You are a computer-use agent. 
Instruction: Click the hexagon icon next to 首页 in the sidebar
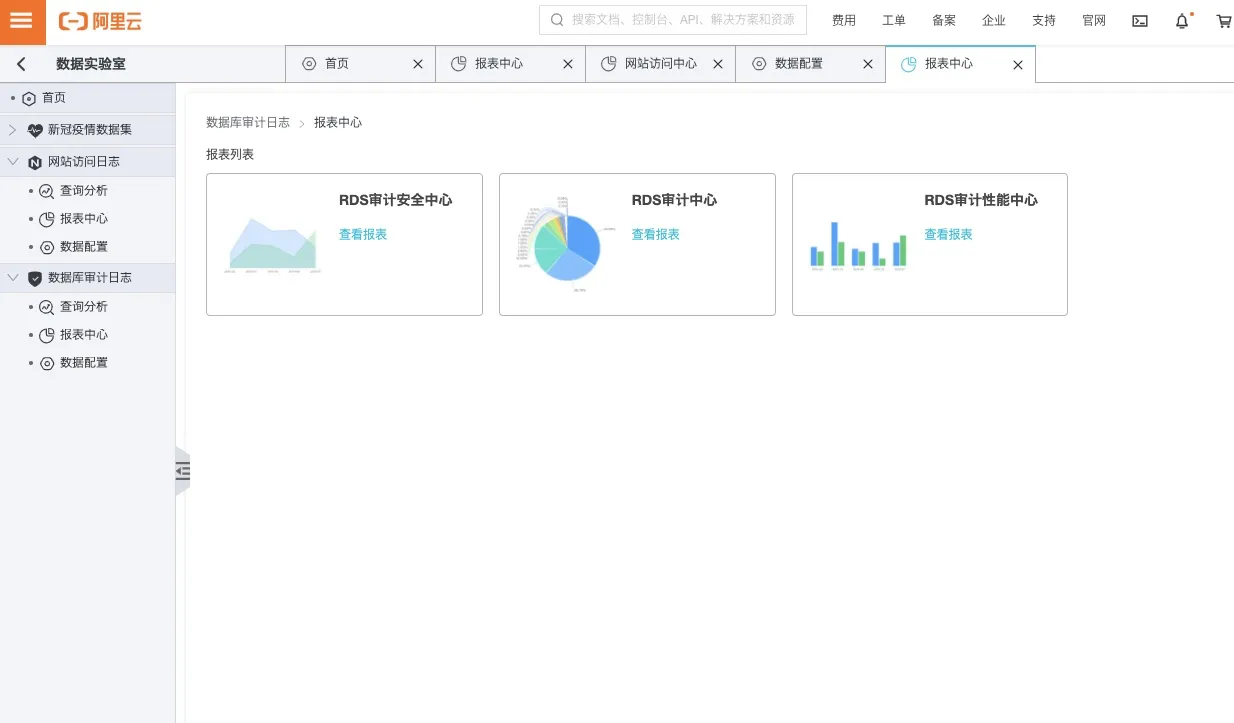29,99
